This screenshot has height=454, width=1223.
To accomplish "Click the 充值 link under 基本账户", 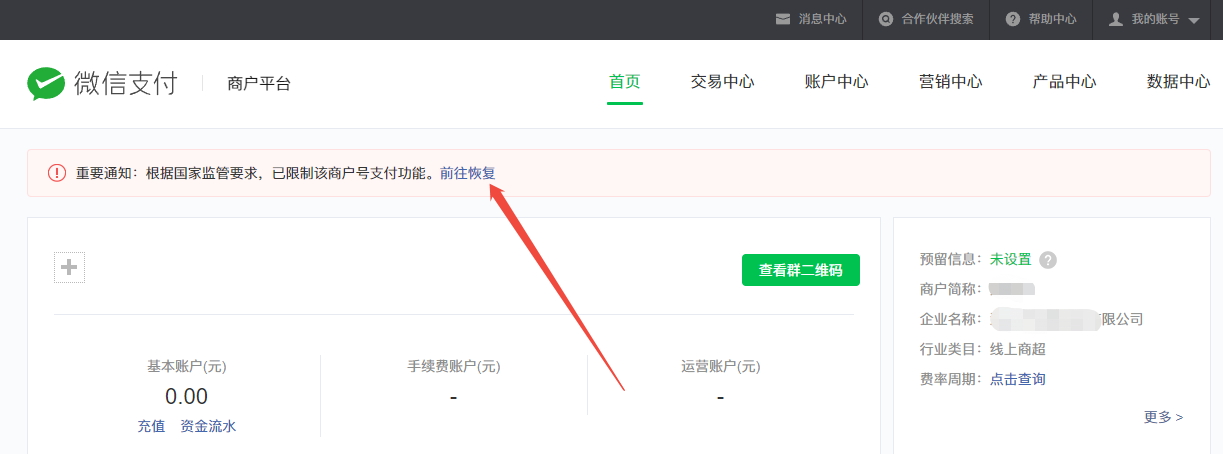I will pos(151,426).
